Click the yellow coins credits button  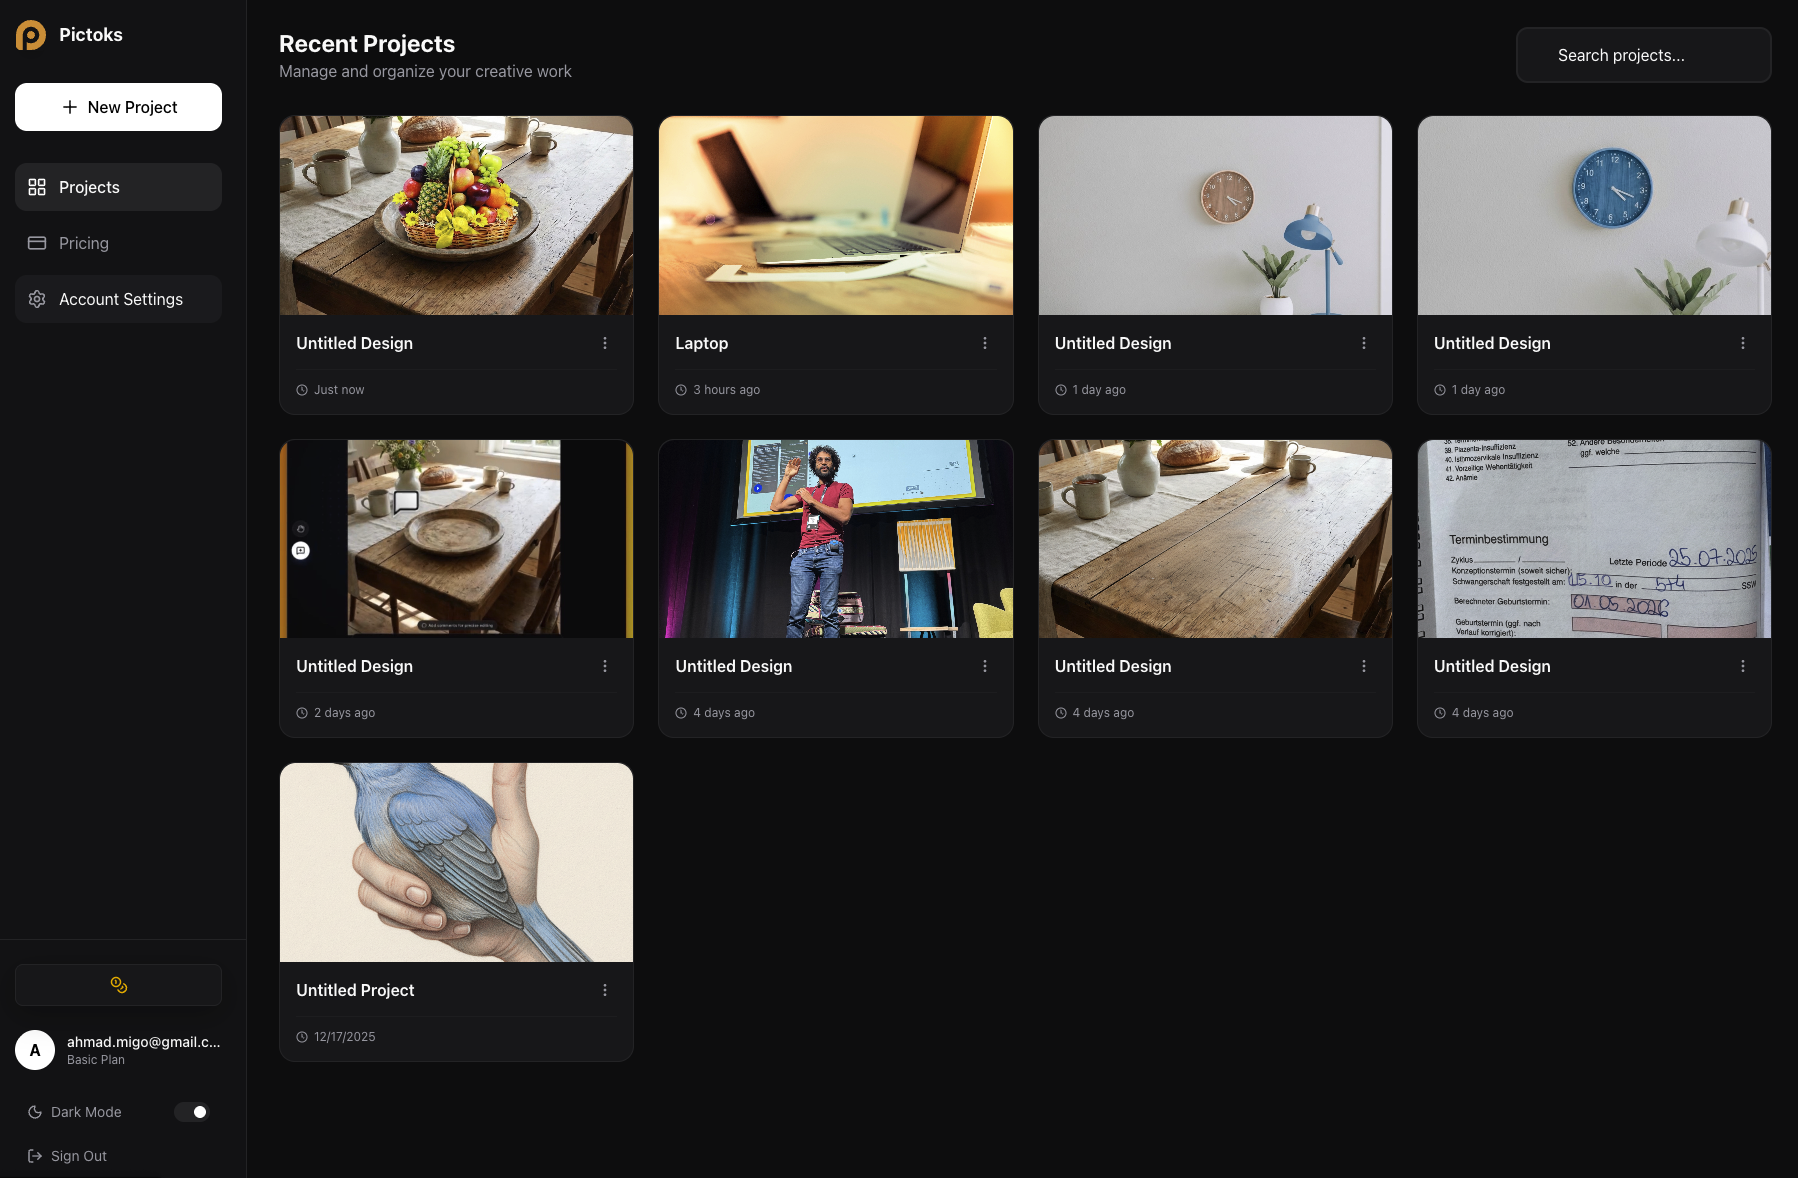point(118,985)
